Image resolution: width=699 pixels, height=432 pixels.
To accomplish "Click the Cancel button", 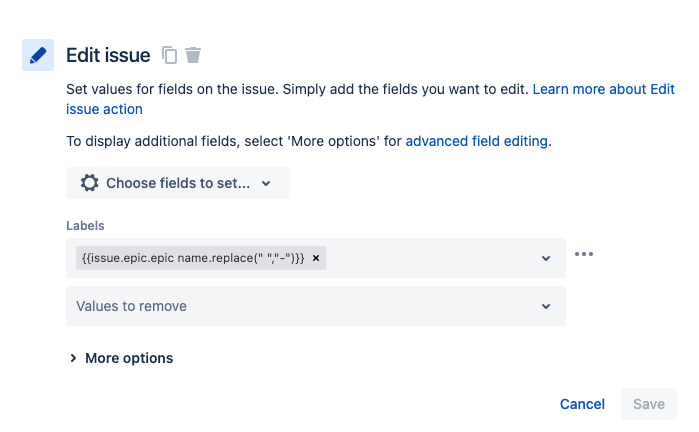I will (x=582, y=404).
